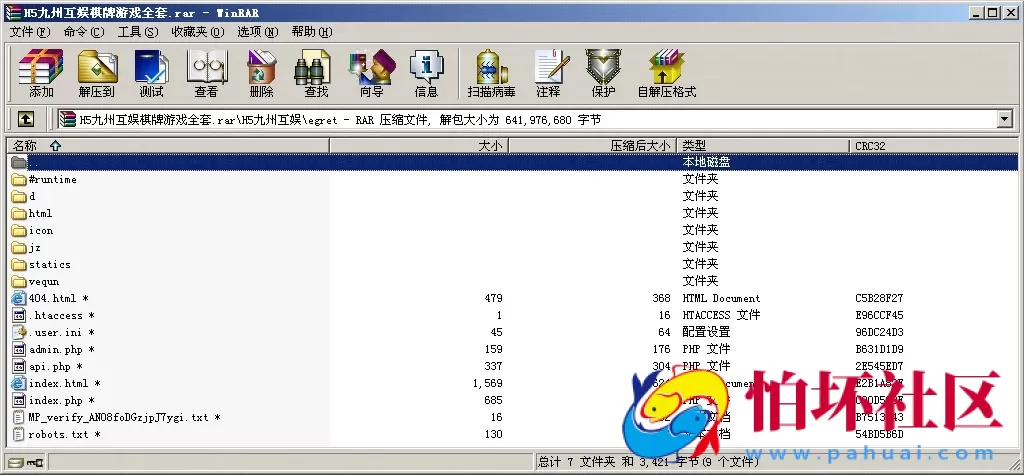Open the 文件(F) menu
The height and width of the screenshot is (475, 1024).
[x=30, y=31]
